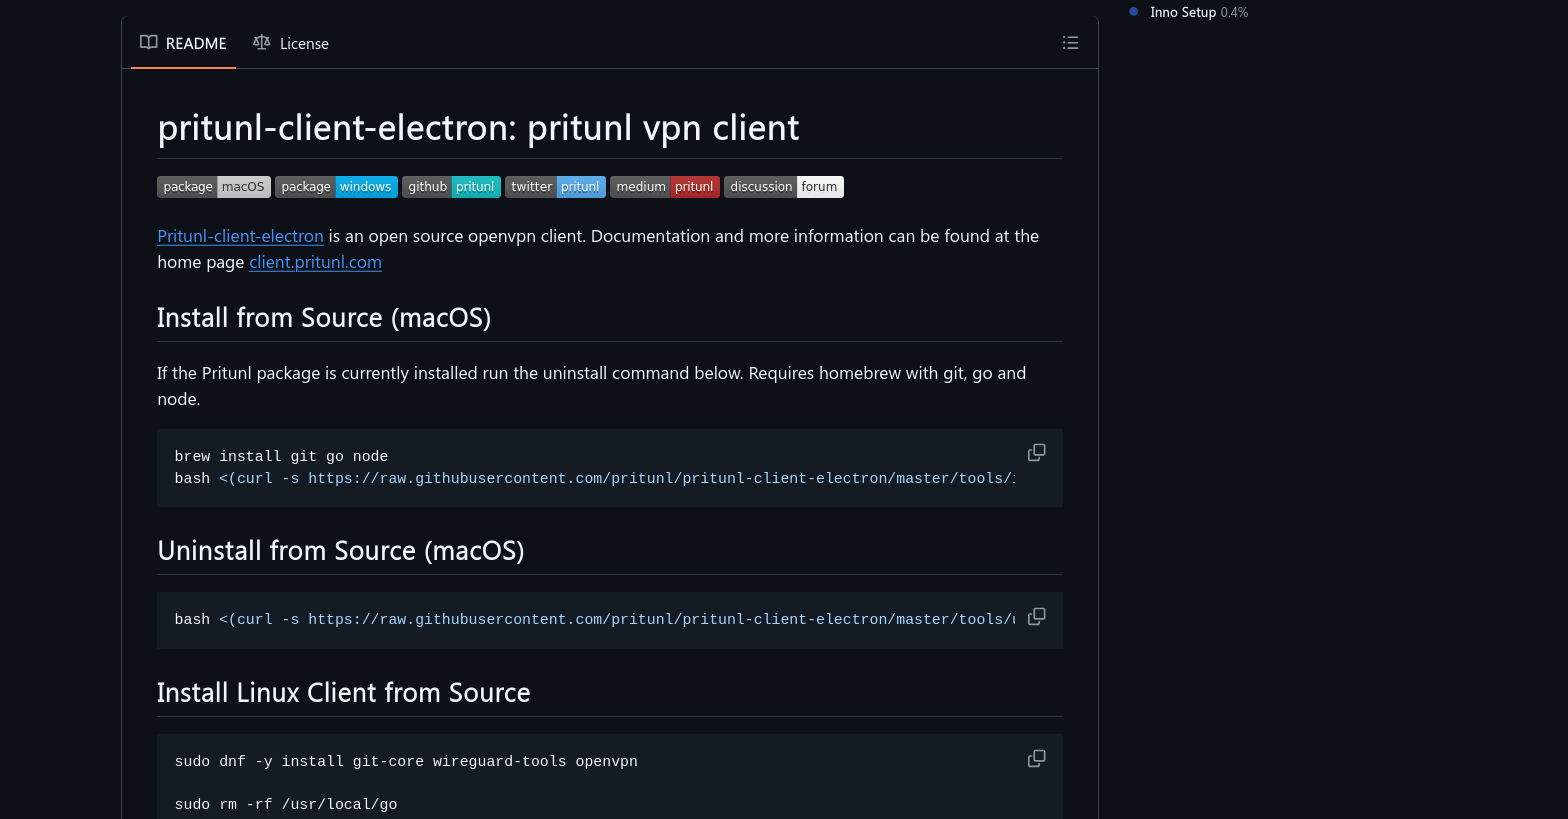Open the github pritunl badge
1568x819 pixels.
click(451, 187)
